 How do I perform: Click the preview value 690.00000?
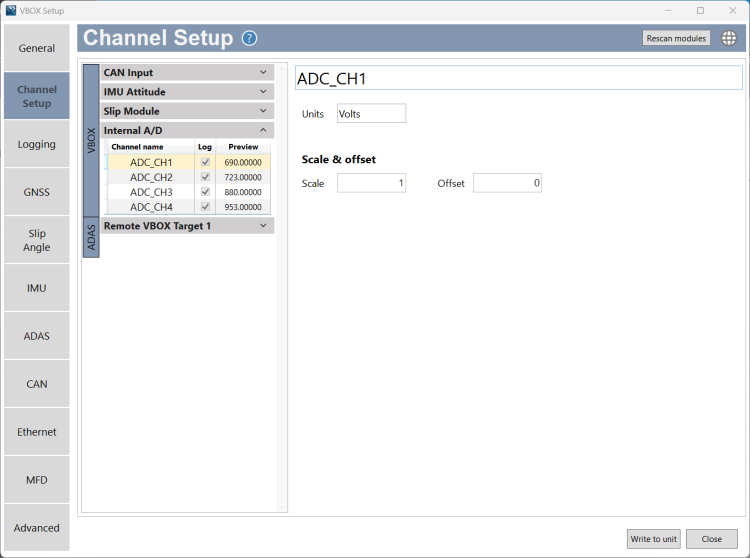[243, 163]
